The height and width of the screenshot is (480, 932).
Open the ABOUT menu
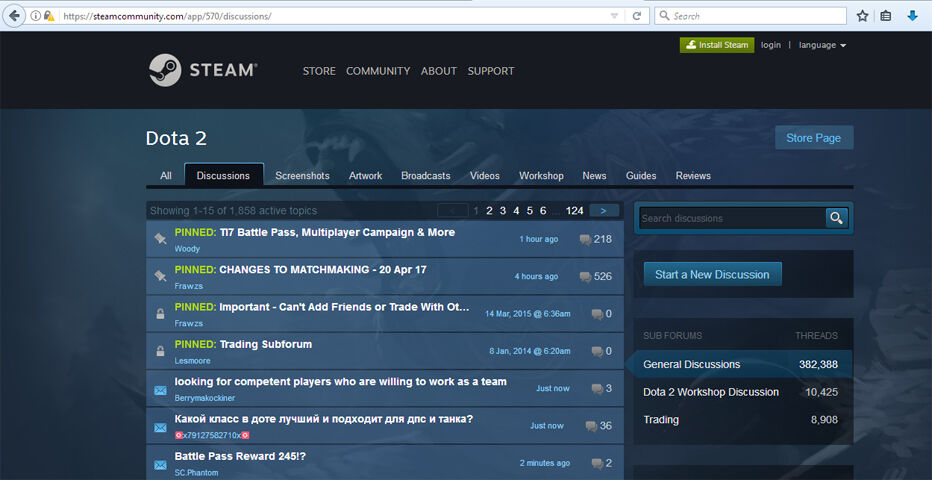click(439, 71)
